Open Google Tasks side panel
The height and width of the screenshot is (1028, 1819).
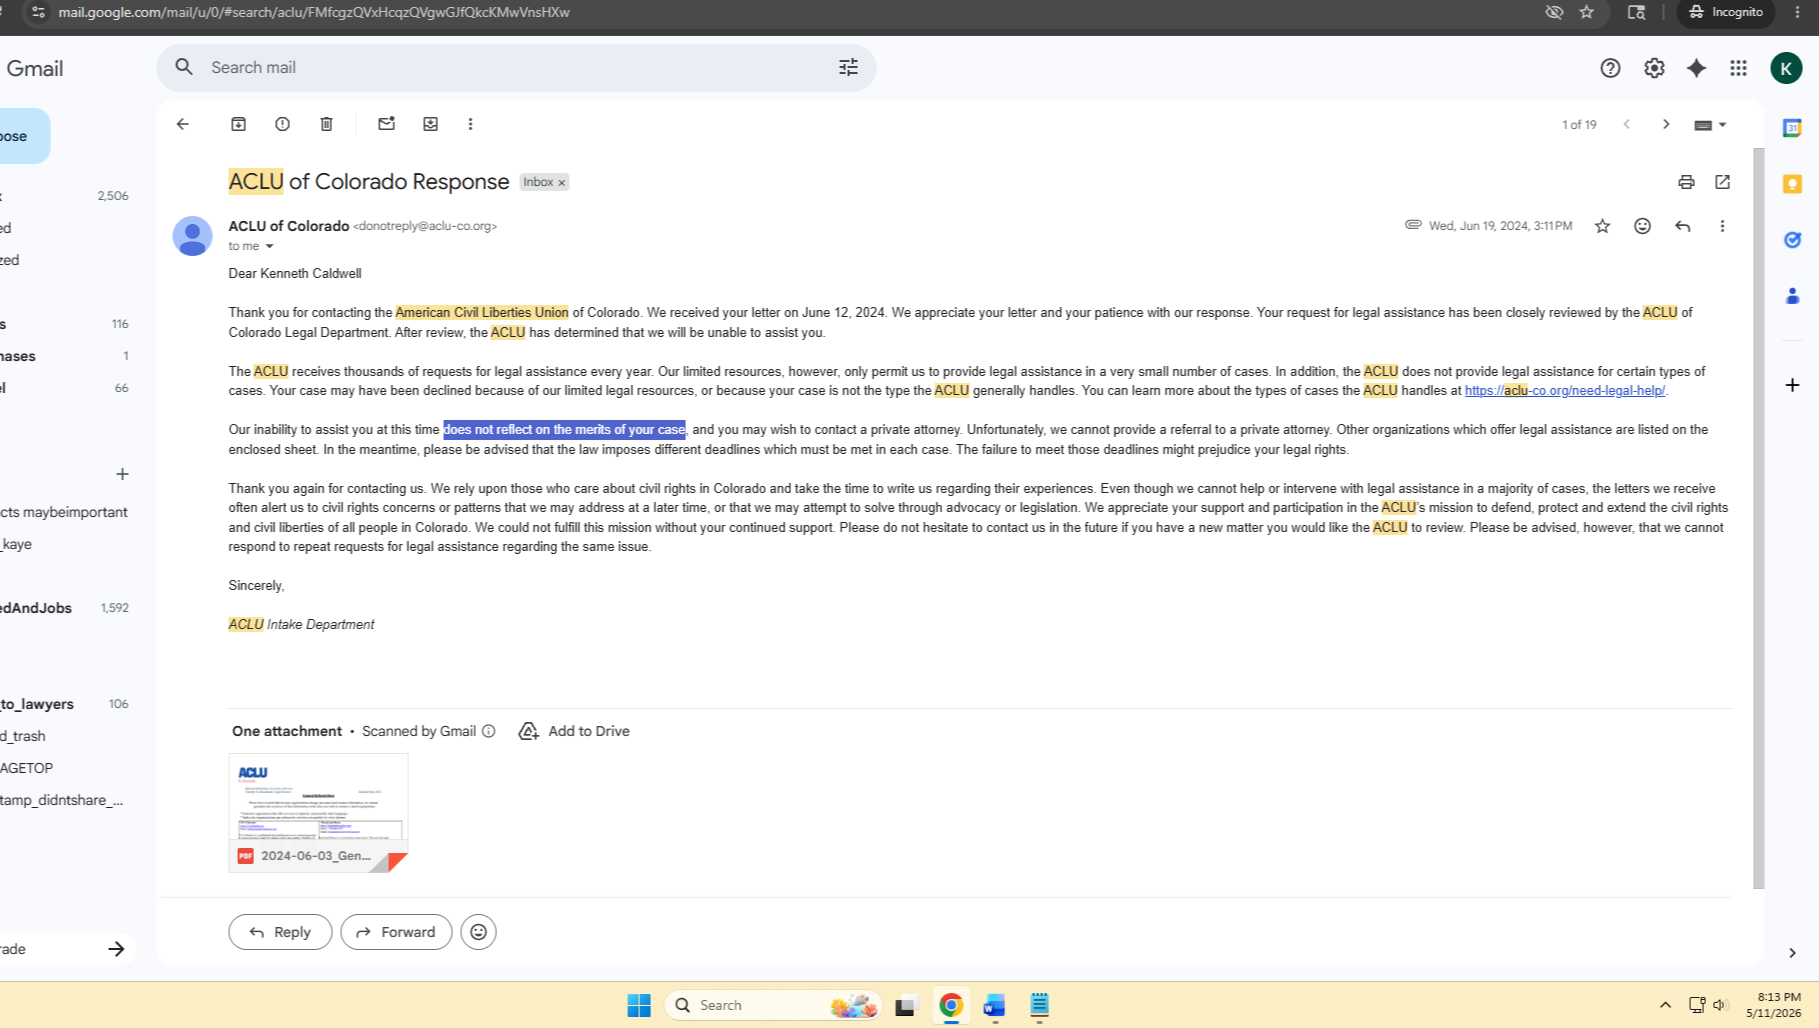[x=1792, y=240]
